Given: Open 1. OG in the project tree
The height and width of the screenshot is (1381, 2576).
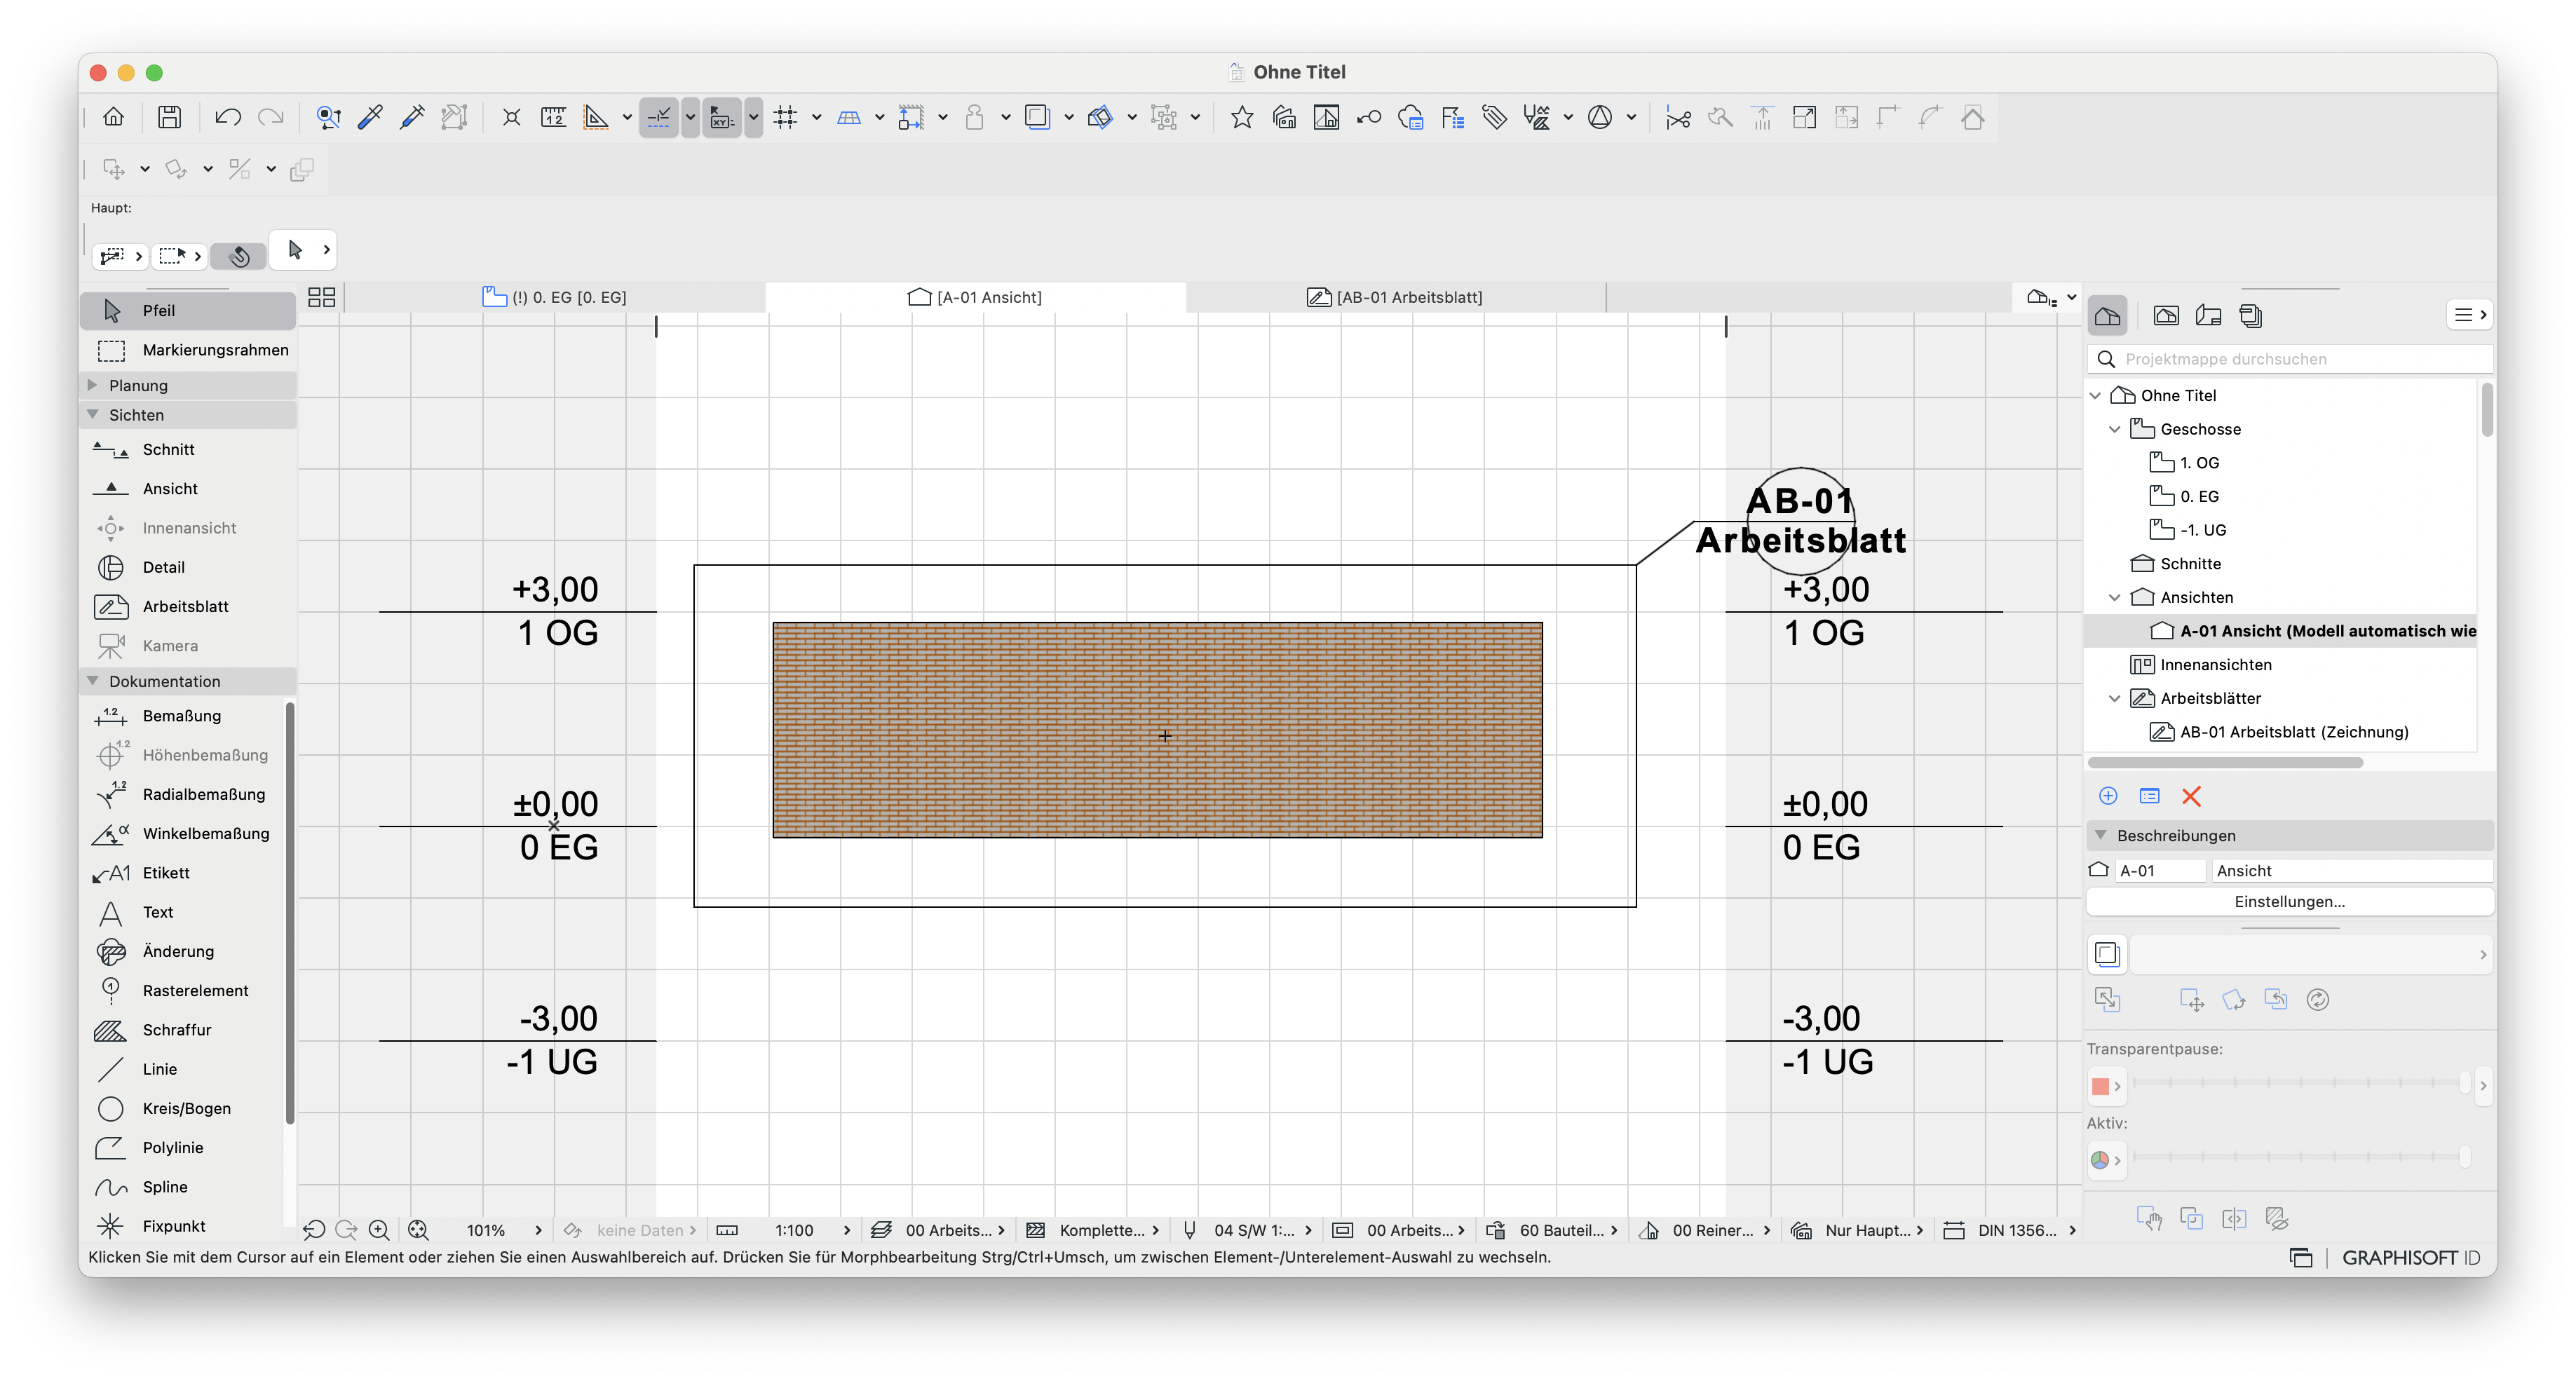Looking at the screenshot, I should pyautogui.click(x=2199, y=463).
